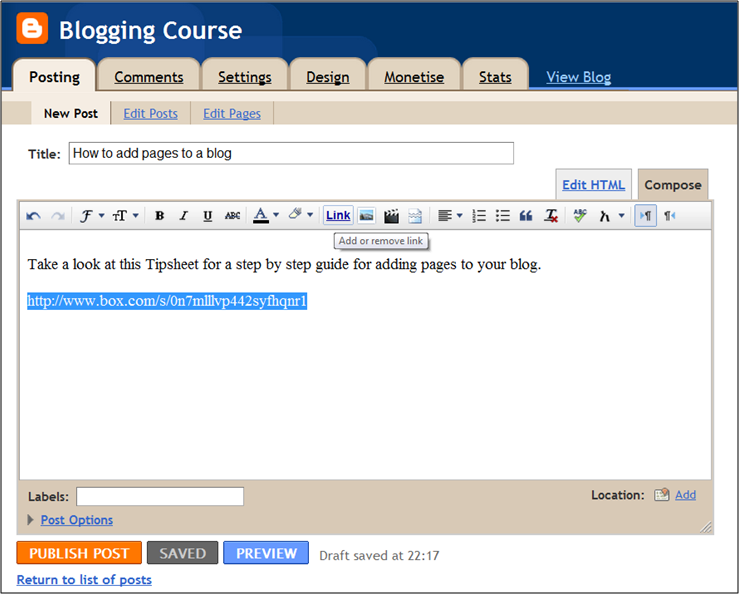
Task: Open the highlight color dropdown arrow
Action: 310,215
